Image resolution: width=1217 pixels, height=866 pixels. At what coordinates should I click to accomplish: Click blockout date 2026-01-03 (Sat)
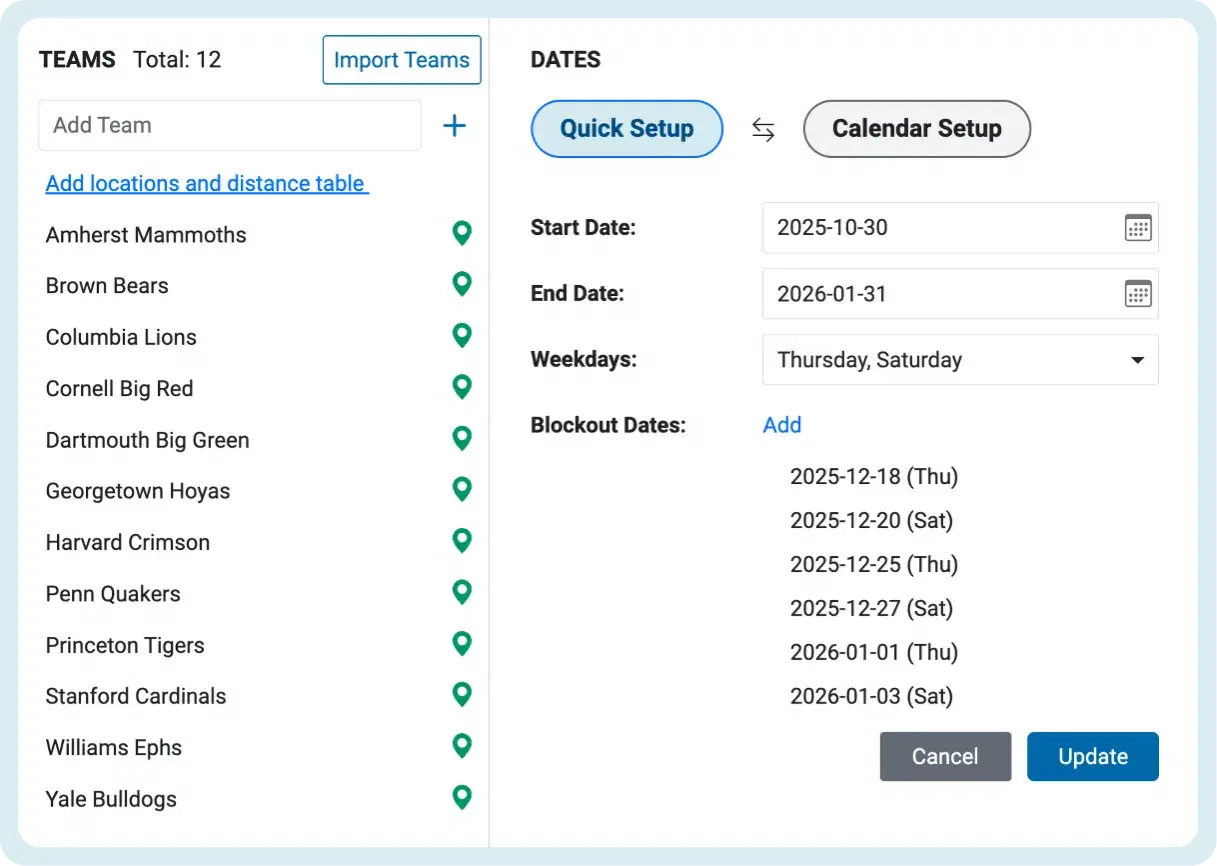(871, 696)
